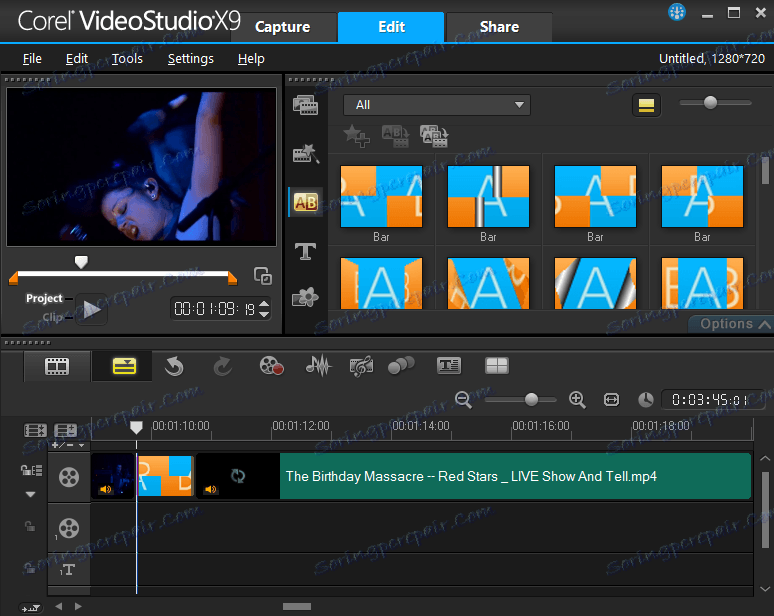The image size is (774, 616).
Task: Choose the second Bar transition thumbnail
Action: (488, 196)
